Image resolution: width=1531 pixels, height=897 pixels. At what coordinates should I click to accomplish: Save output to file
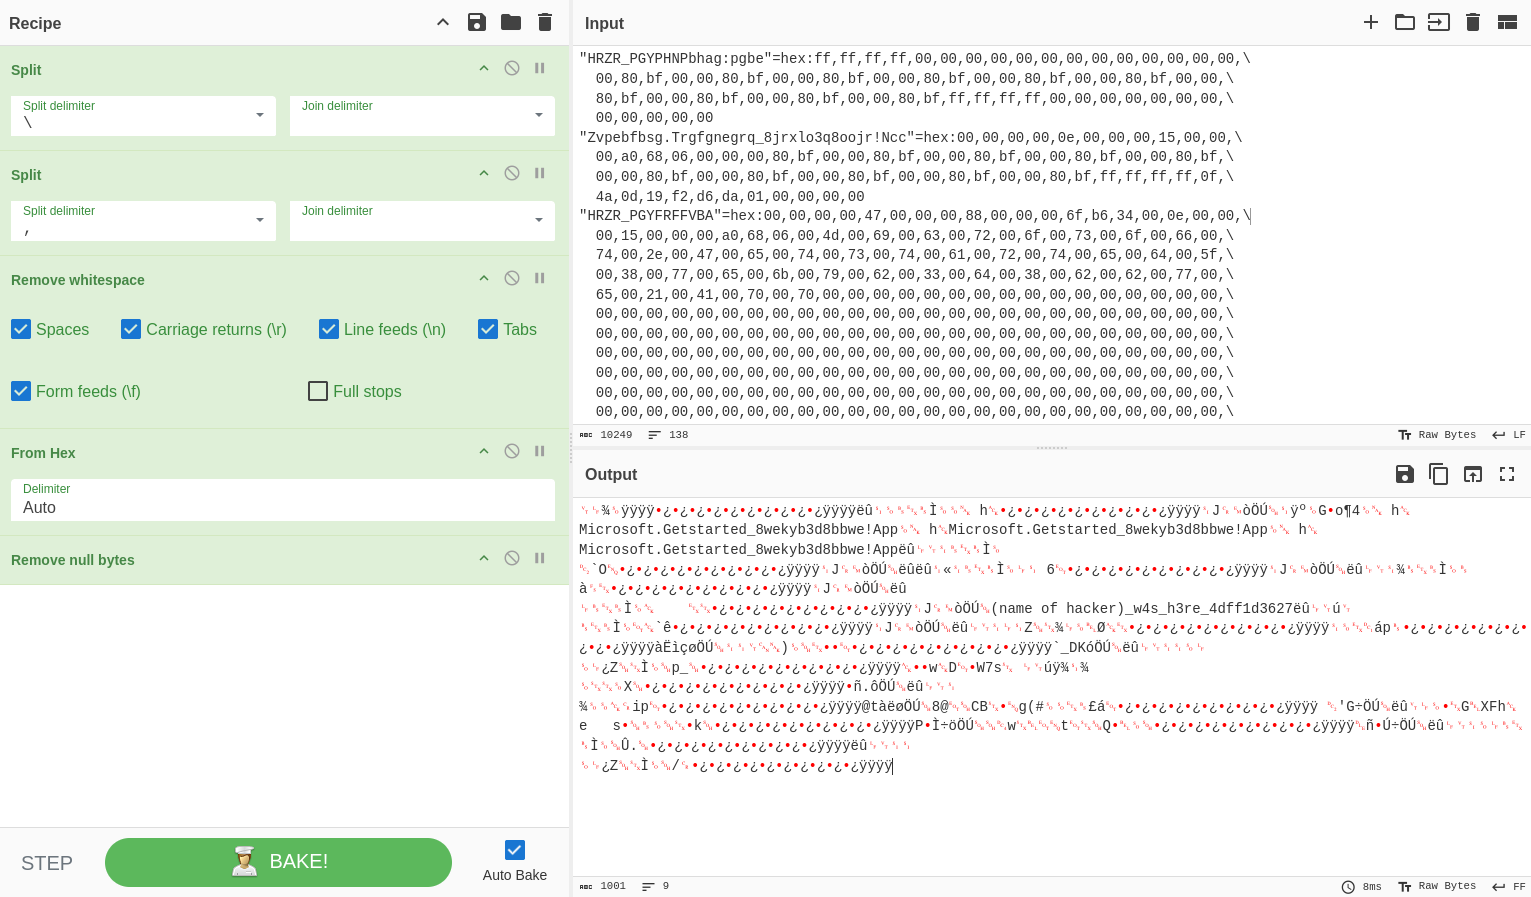pyautogui.click(x=1405, y=474)
